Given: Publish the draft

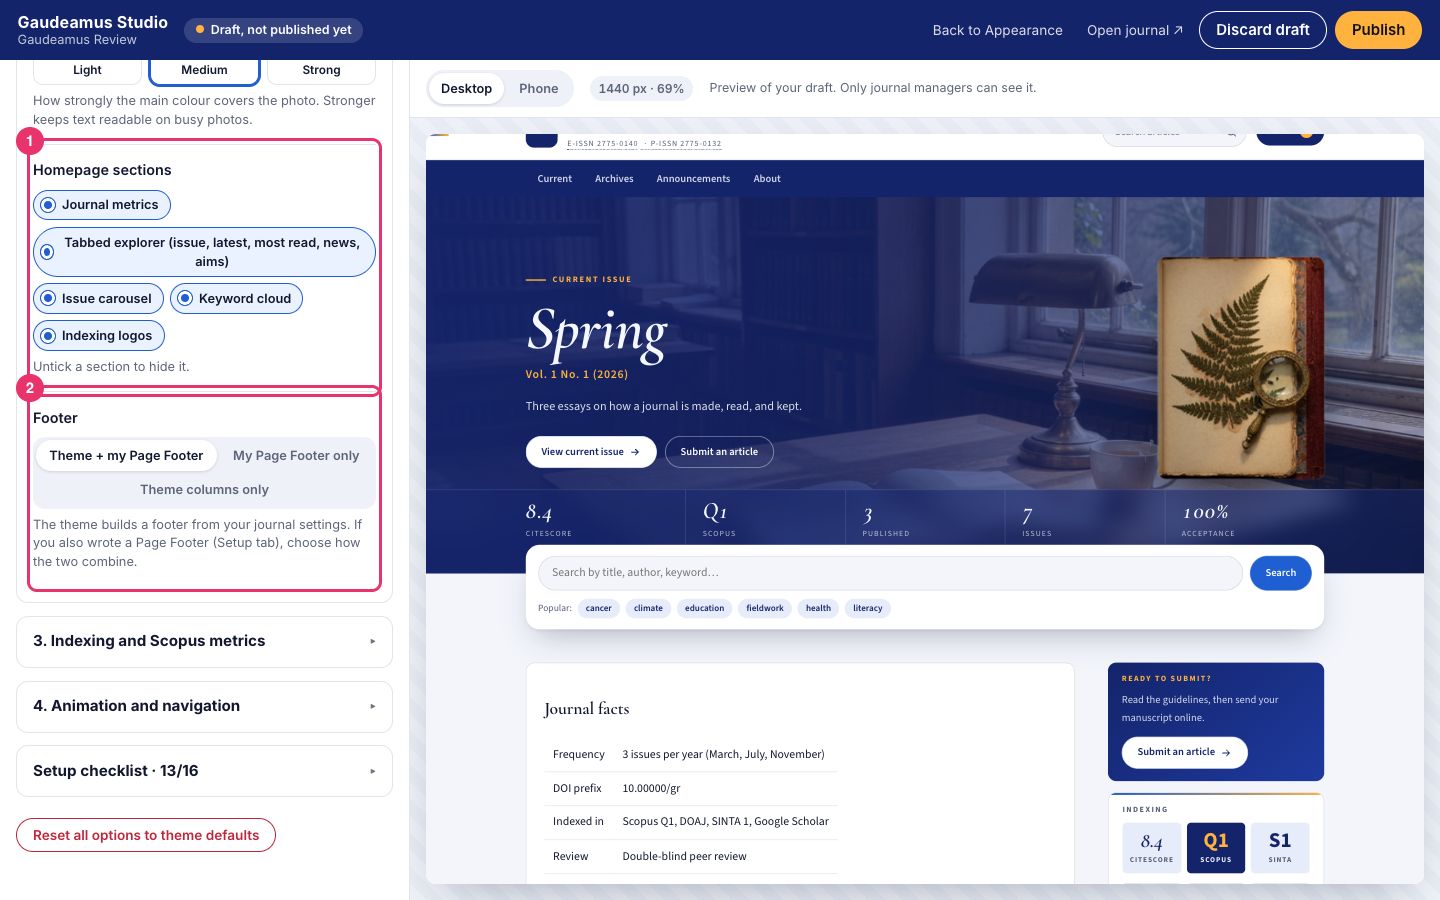Looking at the screenshot, I should [x=1378, y=30].
